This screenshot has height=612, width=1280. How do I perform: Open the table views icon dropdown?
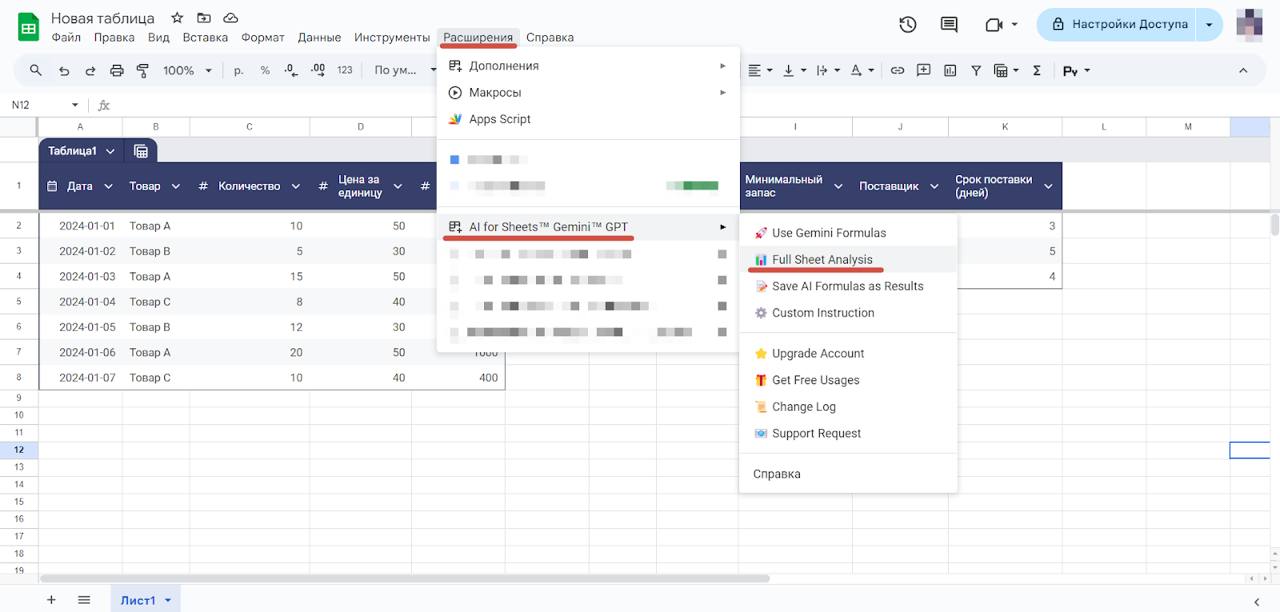point(1005,70)
